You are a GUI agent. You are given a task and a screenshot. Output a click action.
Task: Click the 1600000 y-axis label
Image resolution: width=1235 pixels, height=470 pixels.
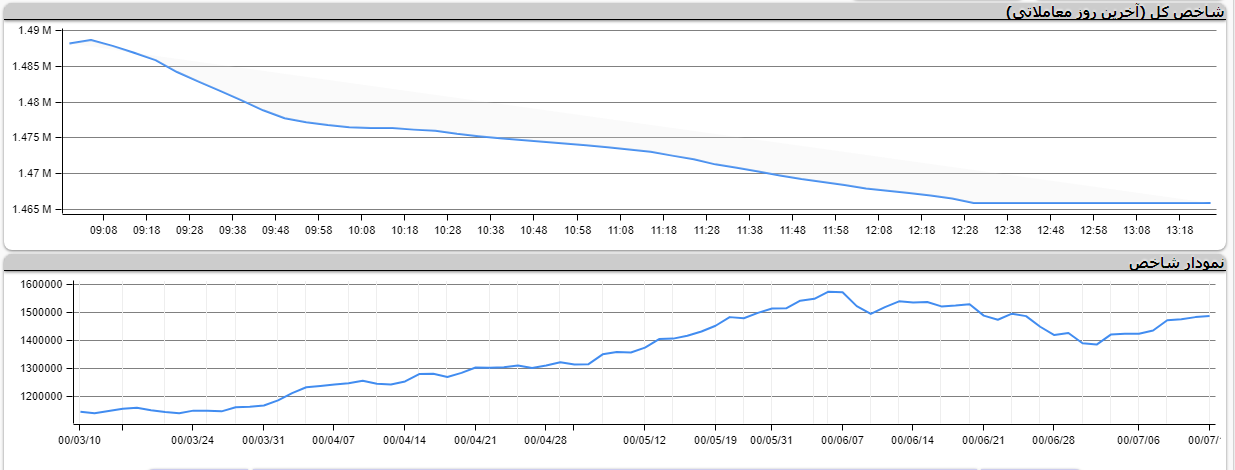click(40, 285)
